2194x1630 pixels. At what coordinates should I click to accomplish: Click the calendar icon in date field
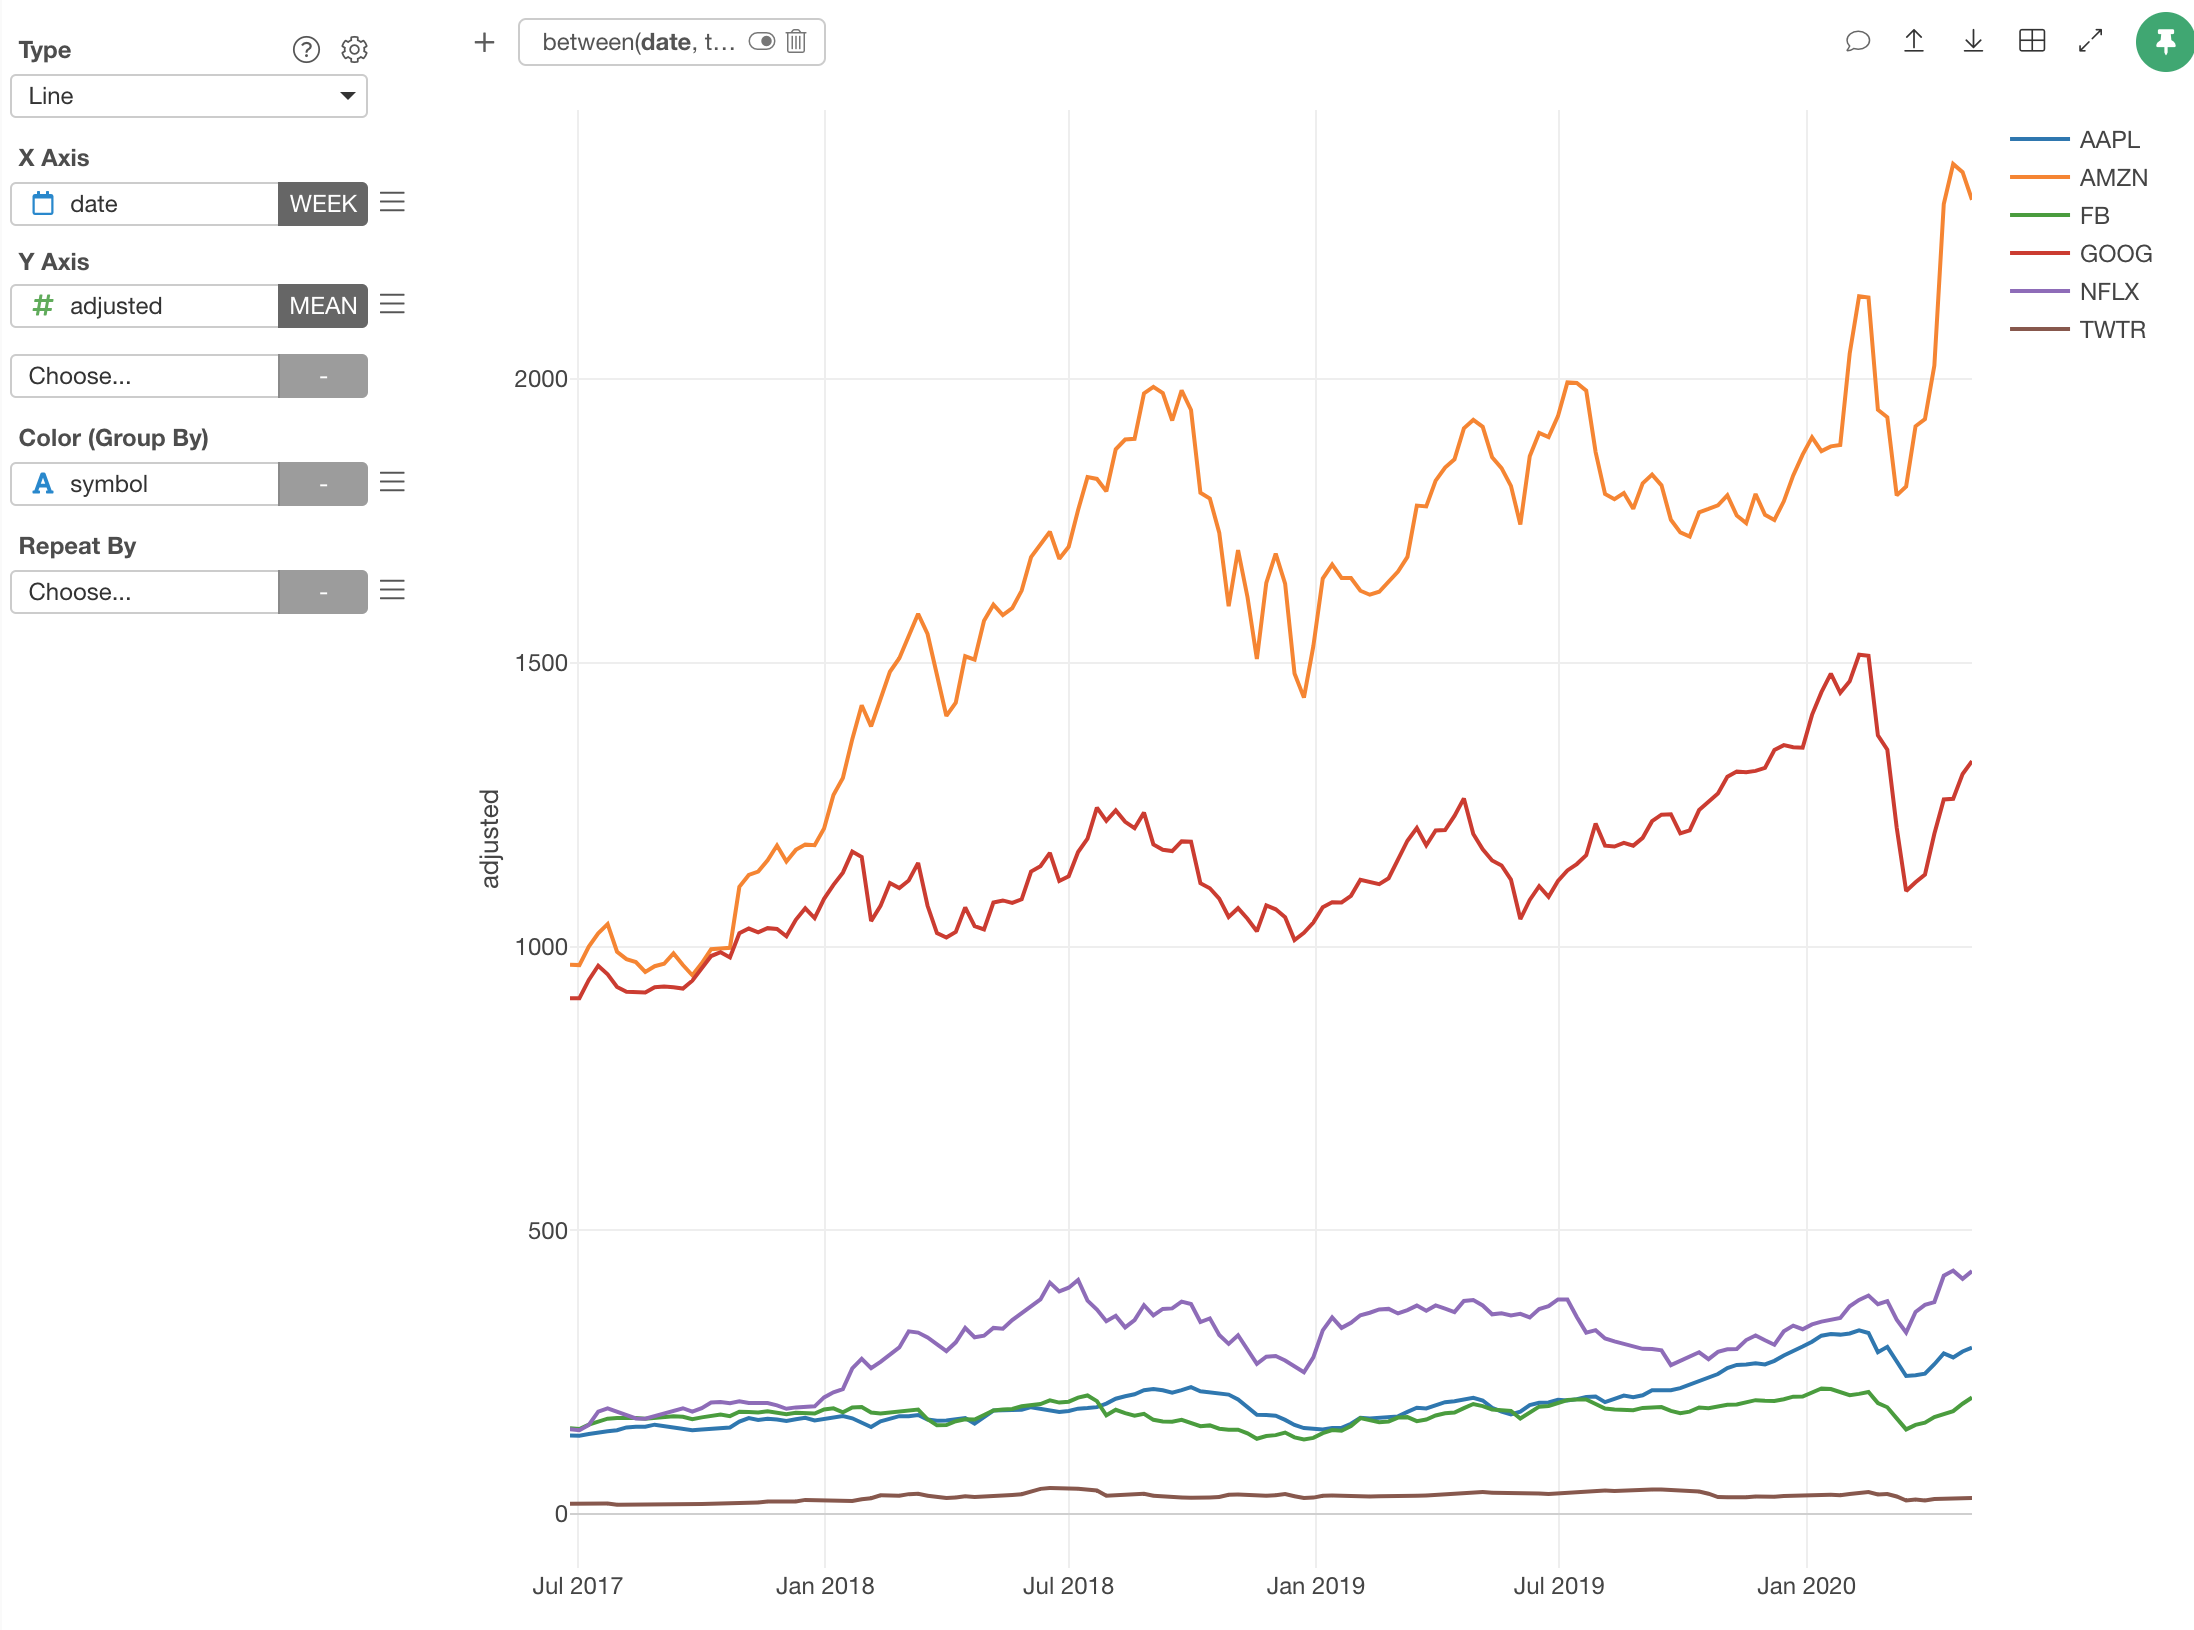pyautogui.click(x=43, y=204)
